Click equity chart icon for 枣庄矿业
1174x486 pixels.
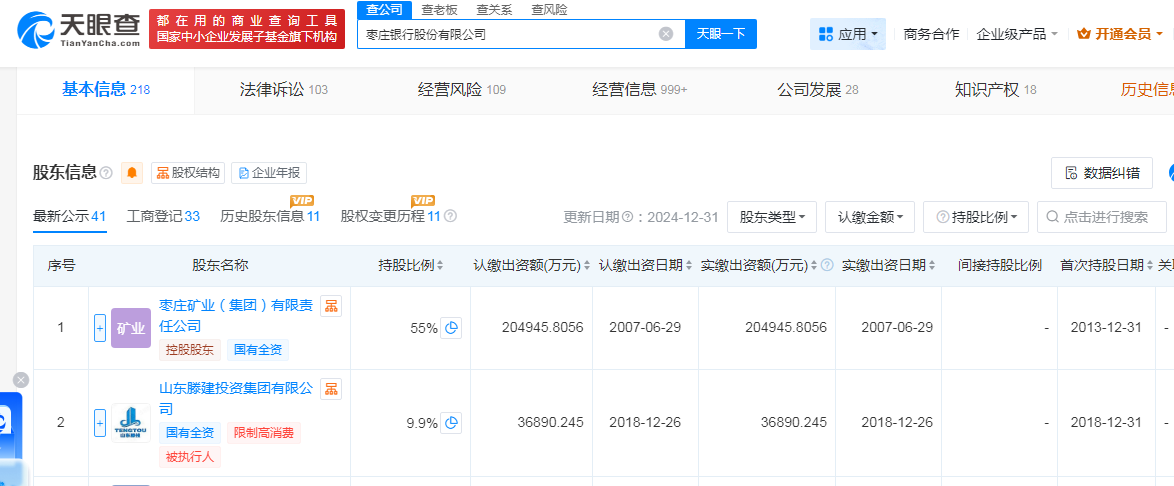(x=331, y=306)
